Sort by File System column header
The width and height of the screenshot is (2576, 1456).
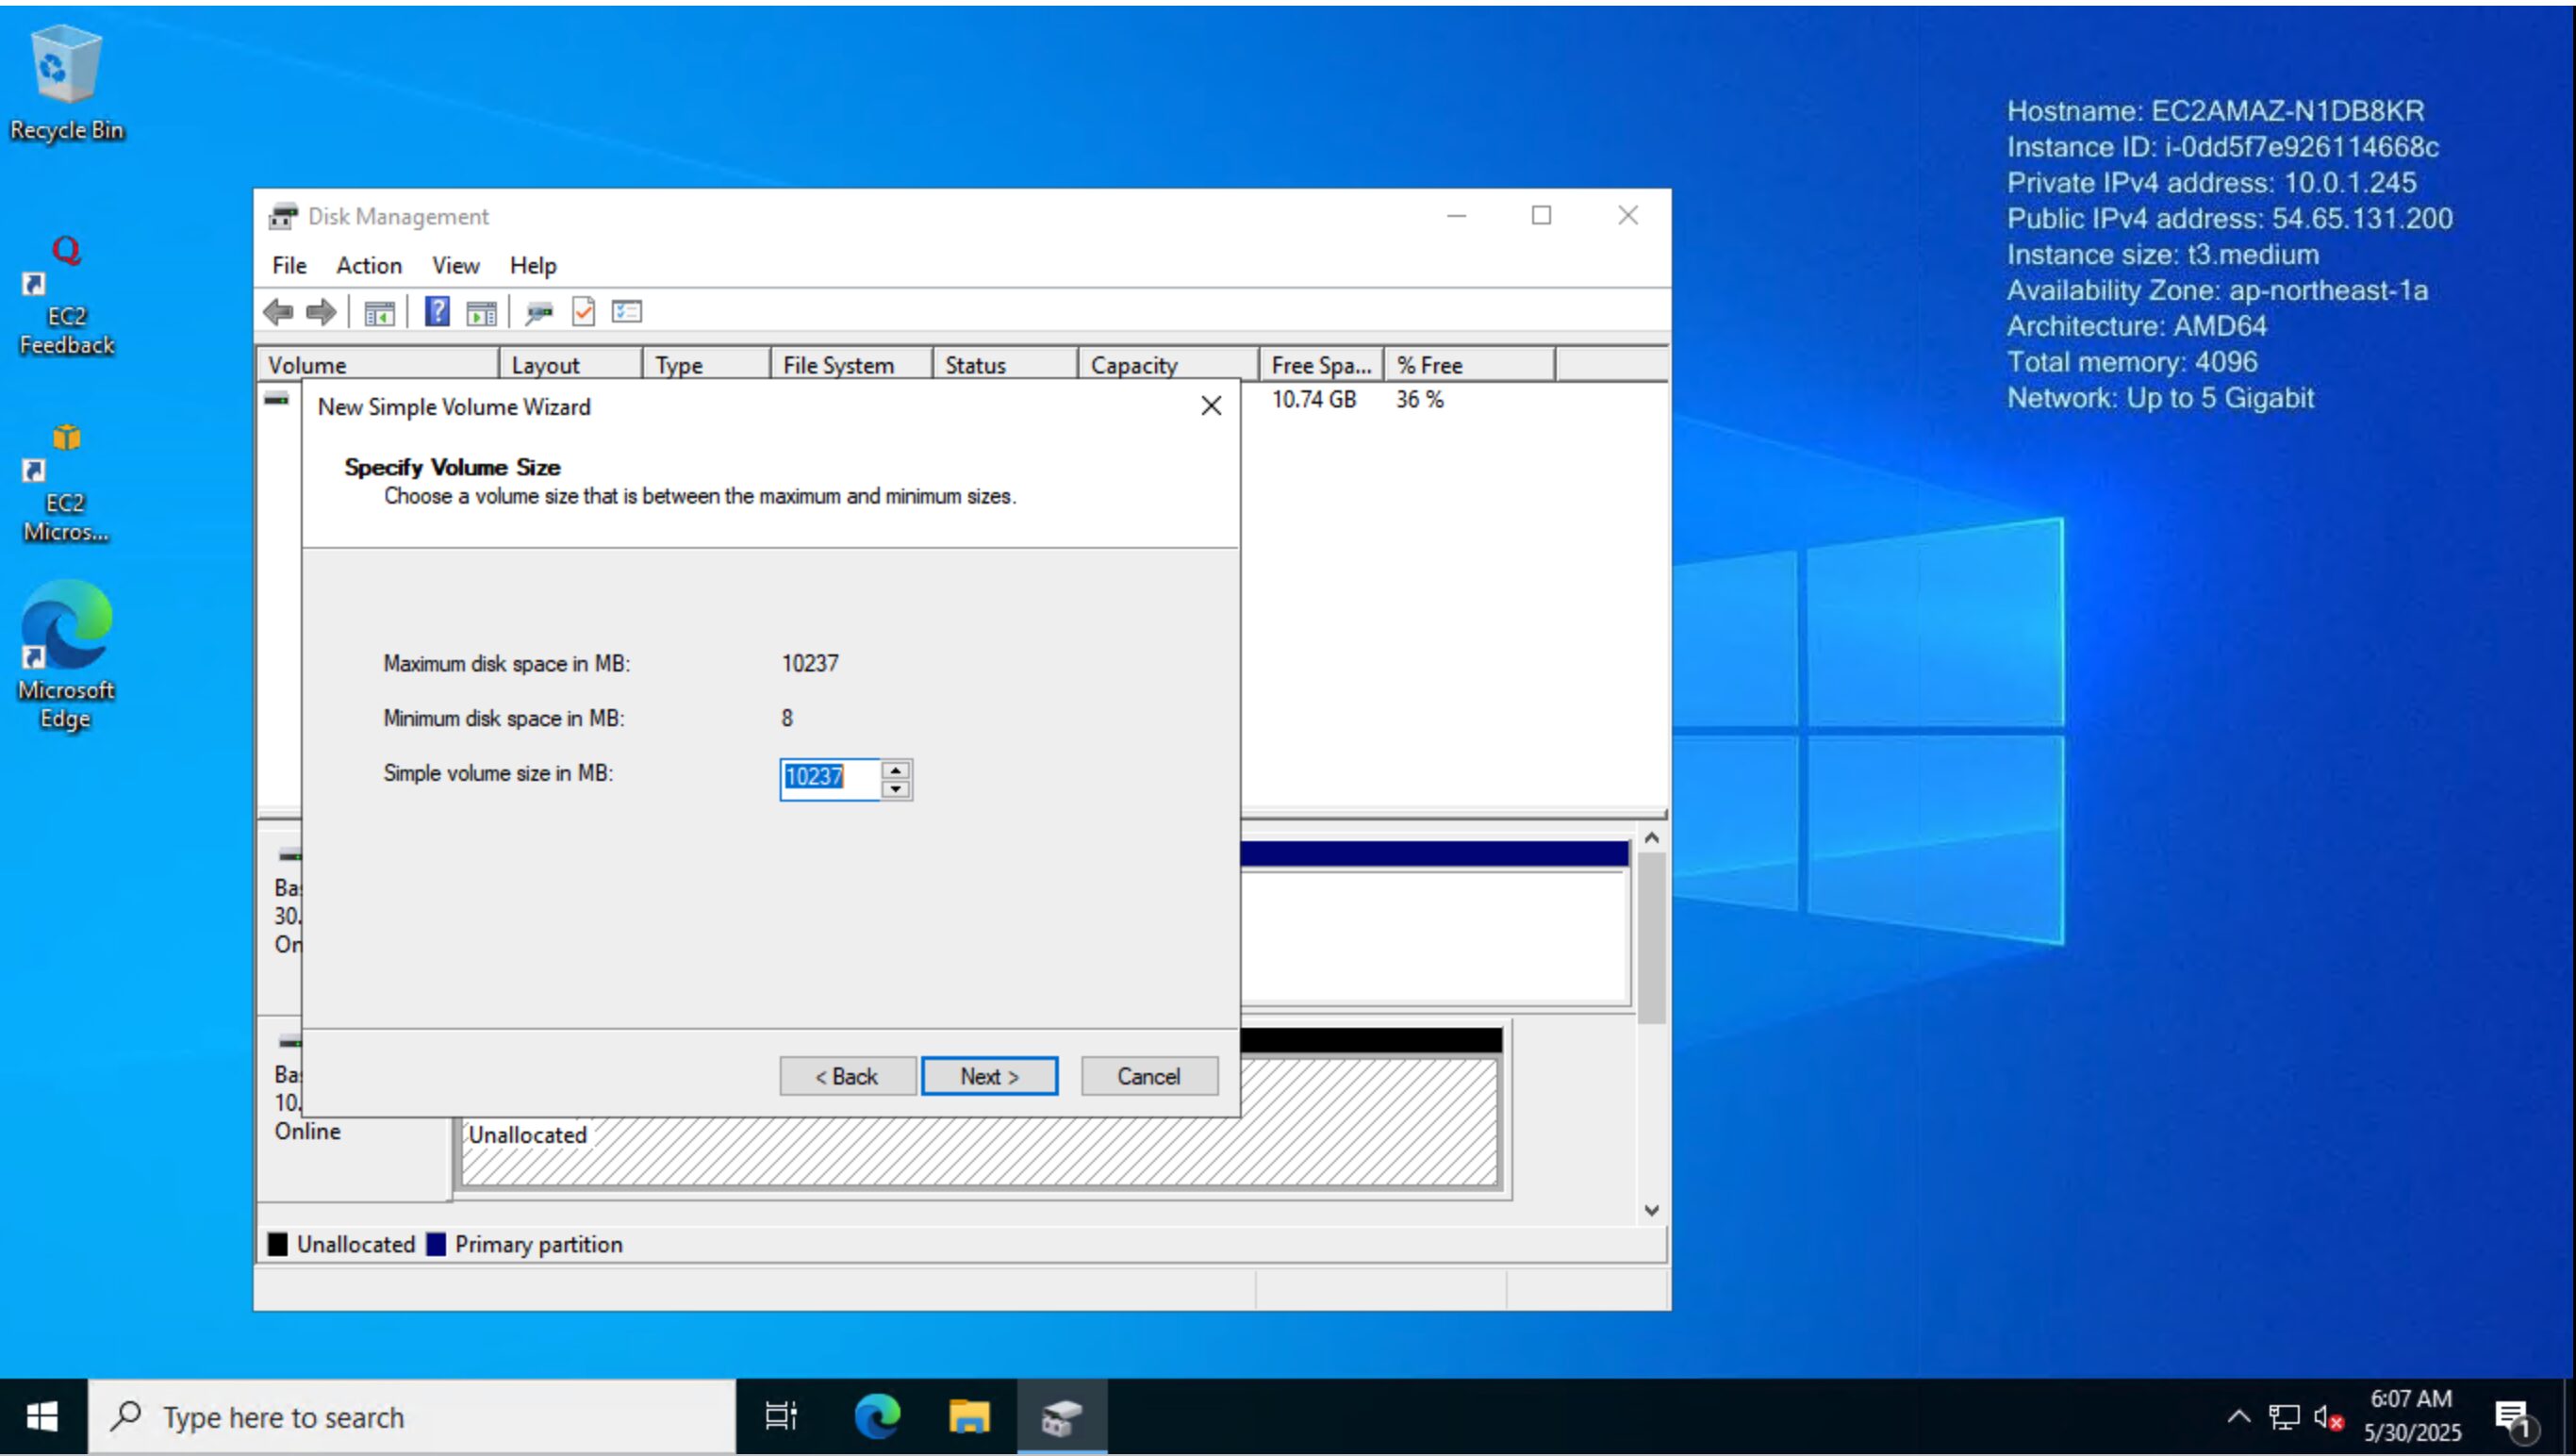pyautogui.click(x=851, y=365)
